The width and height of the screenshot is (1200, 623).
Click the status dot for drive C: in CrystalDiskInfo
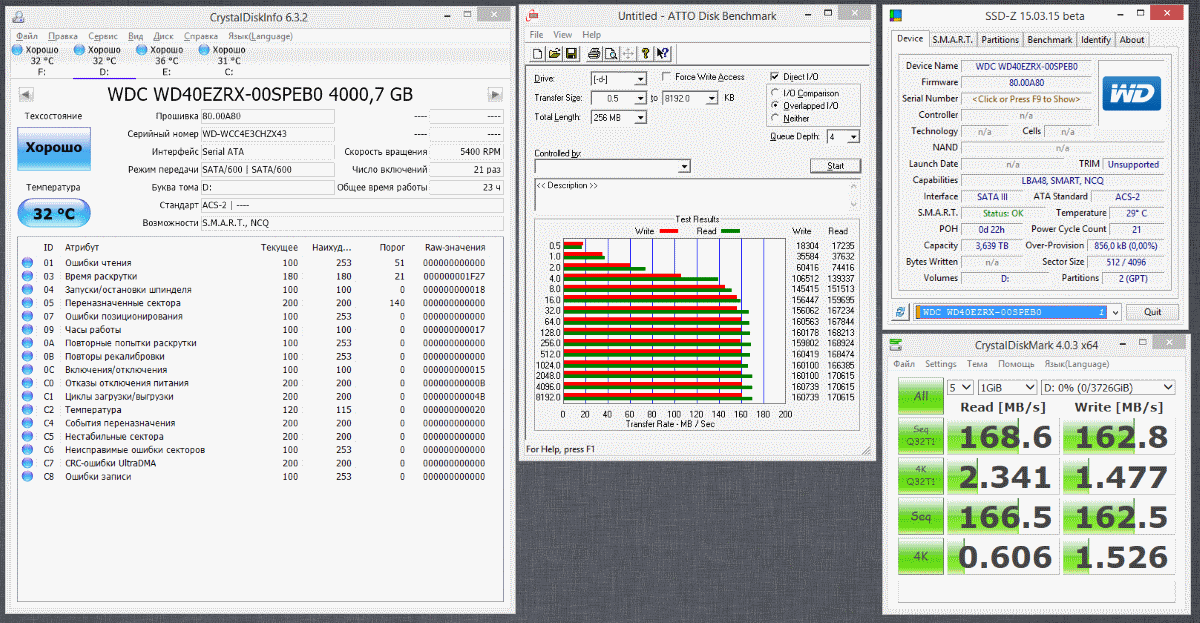coord(204,49)
